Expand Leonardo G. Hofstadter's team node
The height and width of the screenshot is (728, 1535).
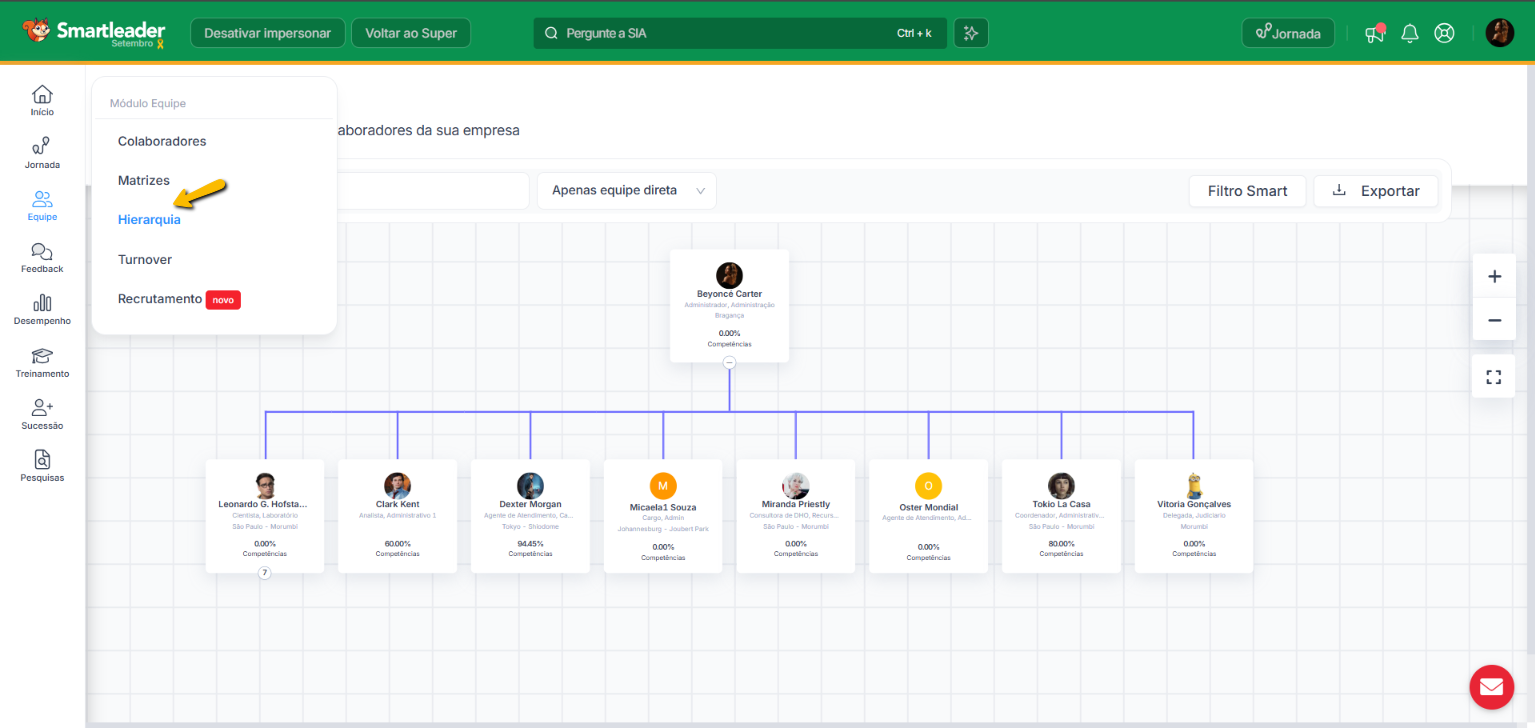point(265,573)
